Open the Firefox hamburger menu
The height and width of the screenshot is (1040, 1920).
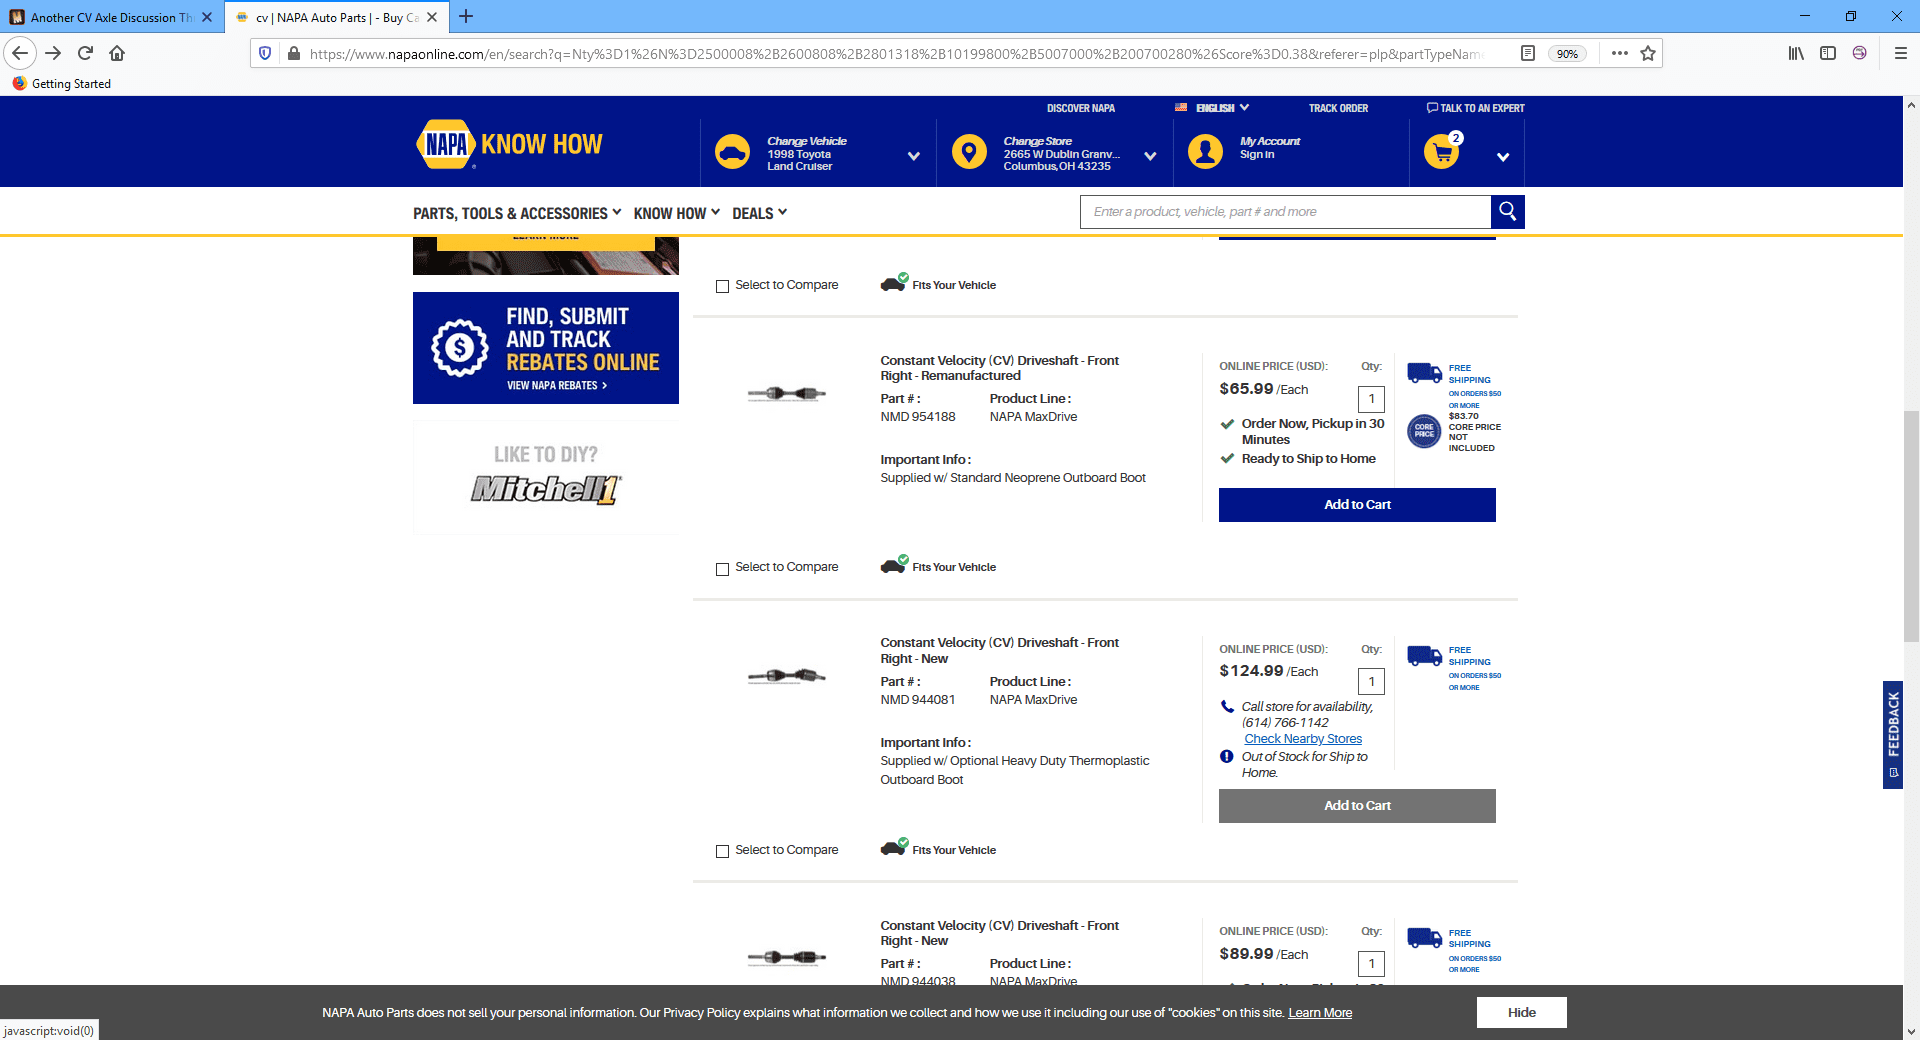pos(1900,53)
